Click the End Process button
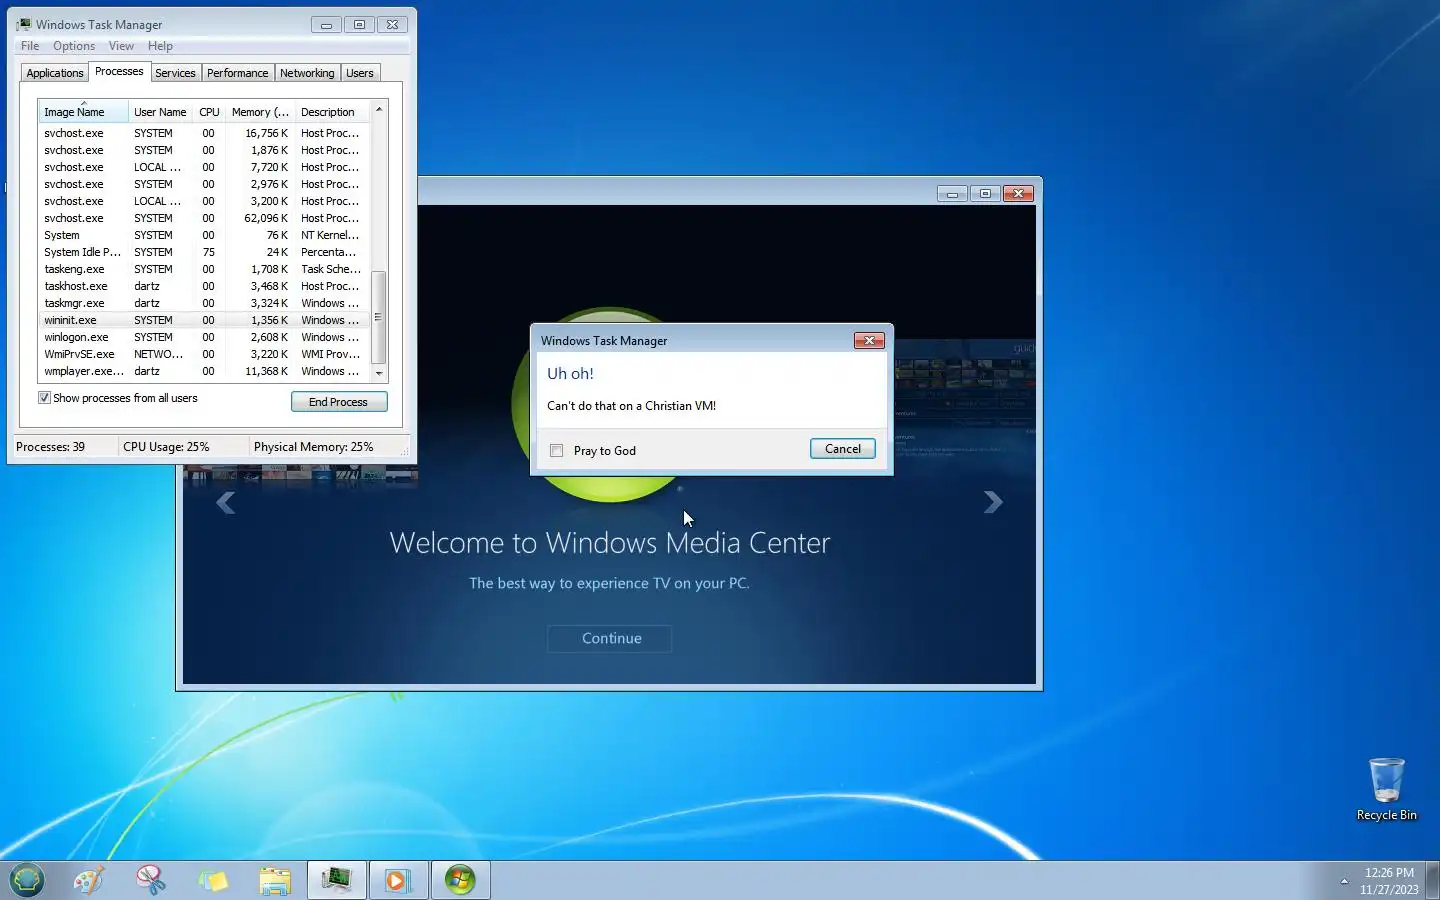Viewport: 1440px width, 900px height. click(x=339, y=402)
